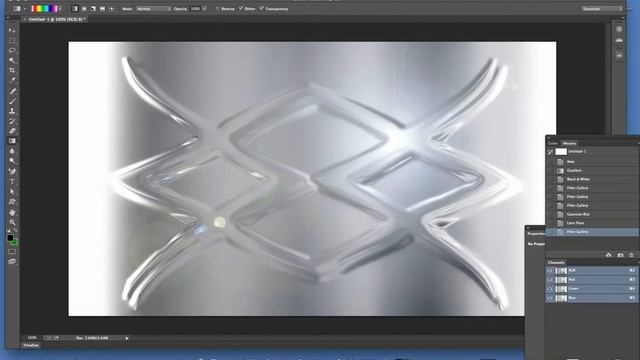
Task: Select the Gradient tool in toolbar
Action: pyautogui.click(x=12, y=141)
